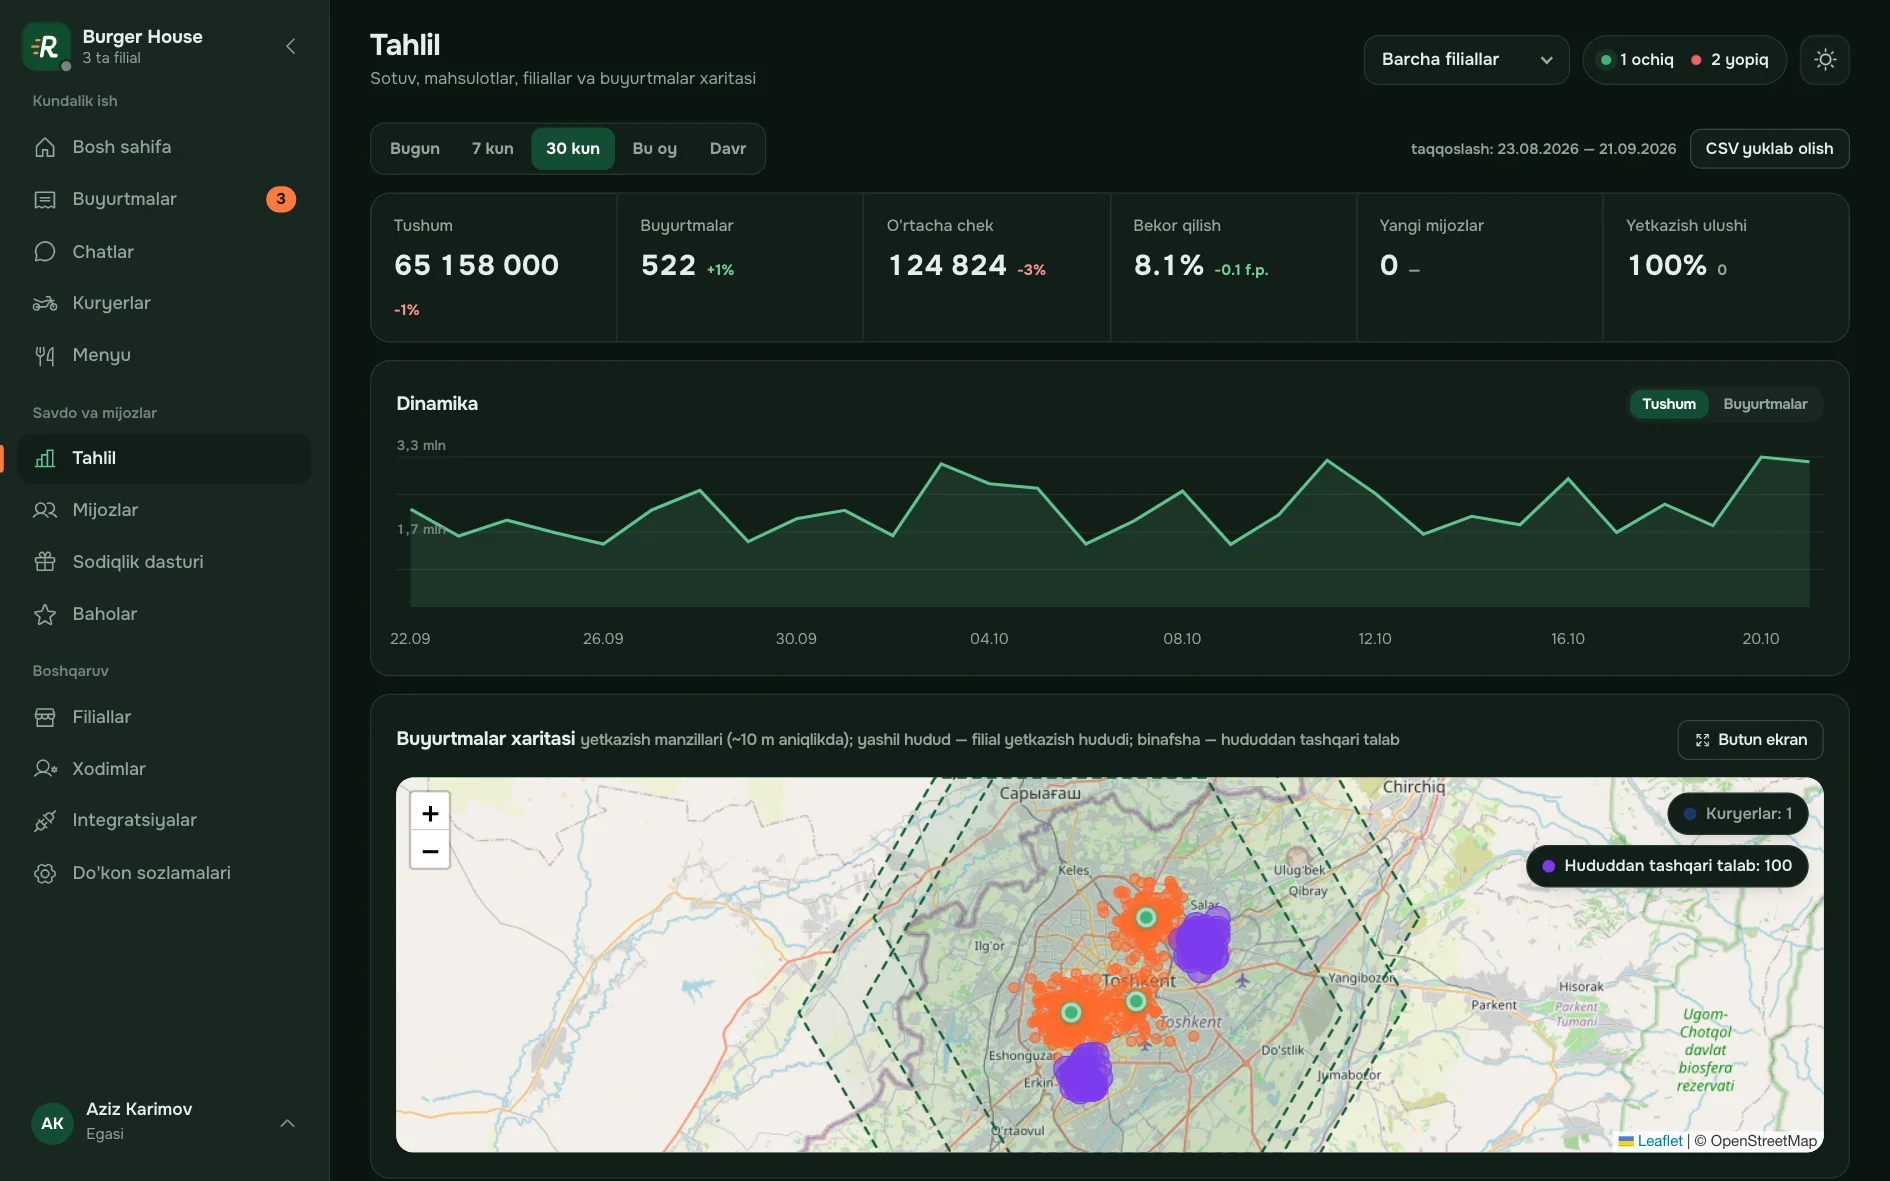
Task: Open the Sodiqlik dasturi gift icon
Action: [x=45, y=562]
